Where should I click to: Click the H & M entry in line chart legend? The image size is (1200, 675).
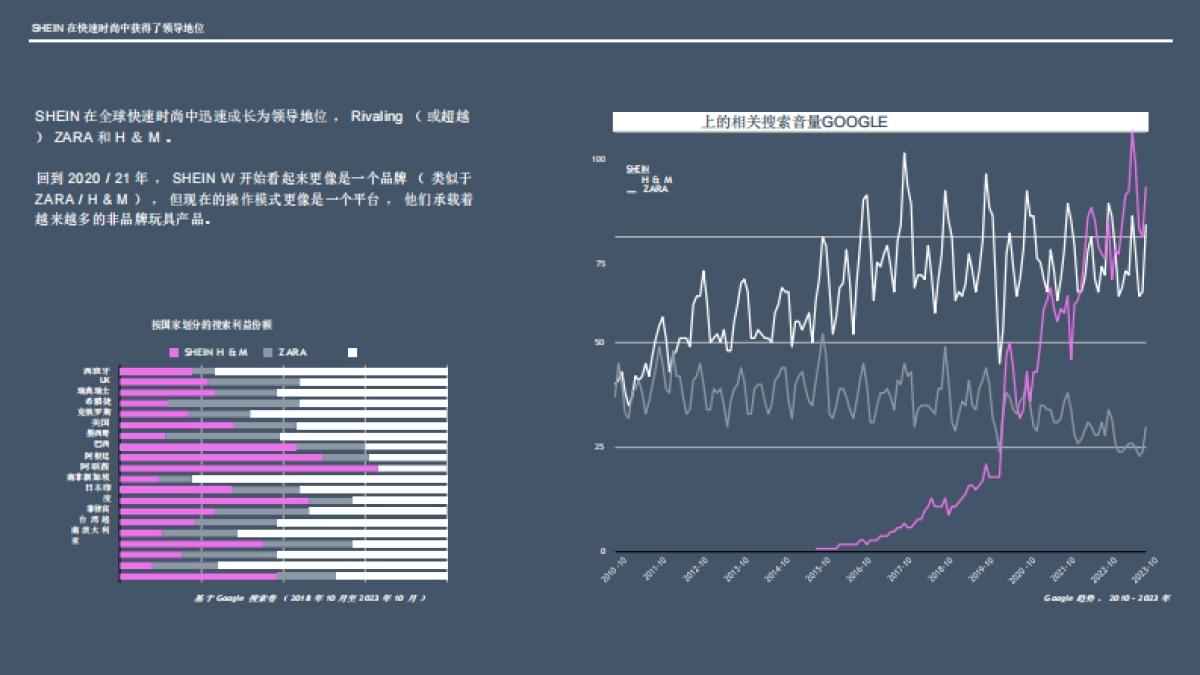coord(656,179)
